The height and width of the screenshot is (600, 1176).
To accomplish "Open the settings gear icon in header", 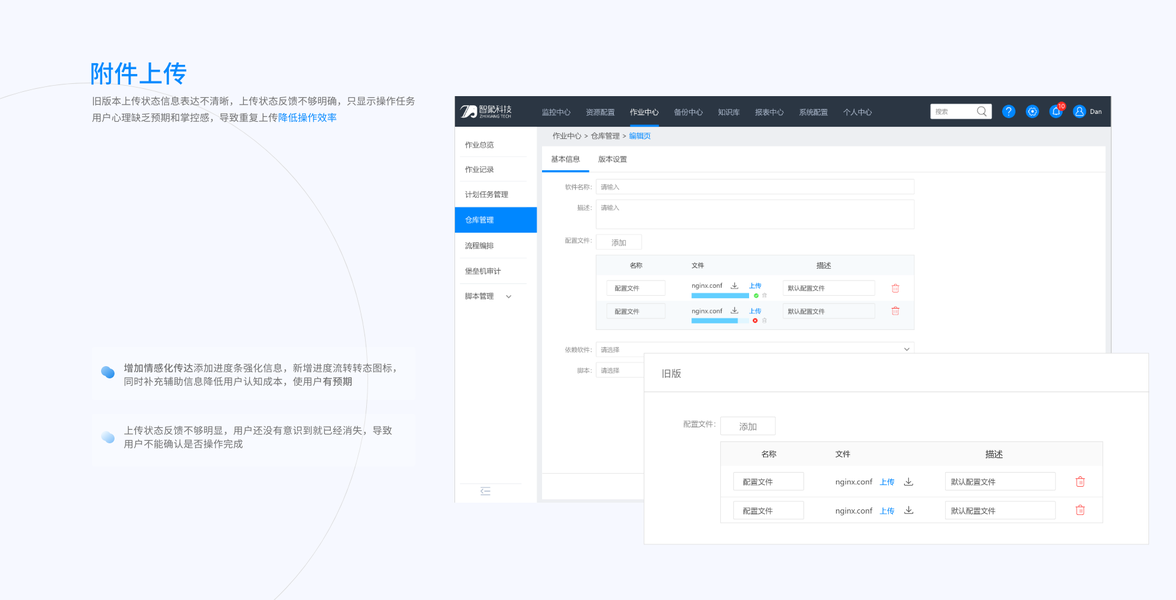I will [x=1033, y=111].
